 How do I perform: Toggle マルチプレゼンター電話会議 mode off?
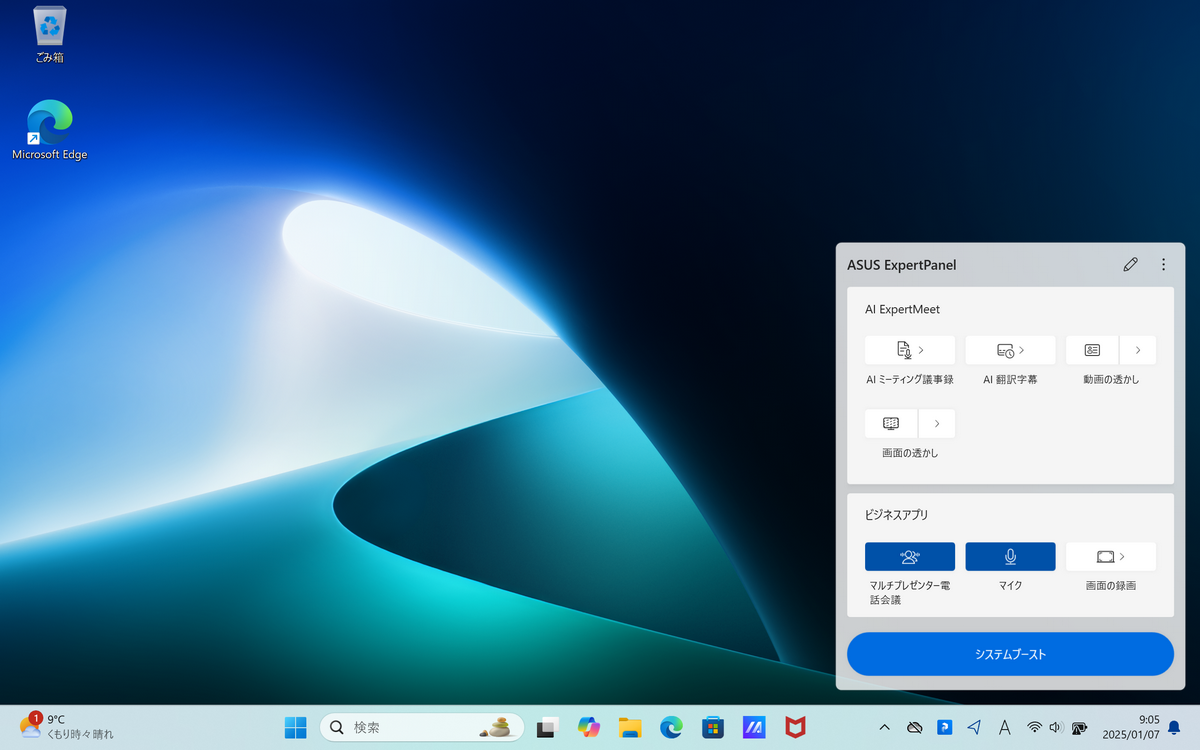tap(909, 557)
